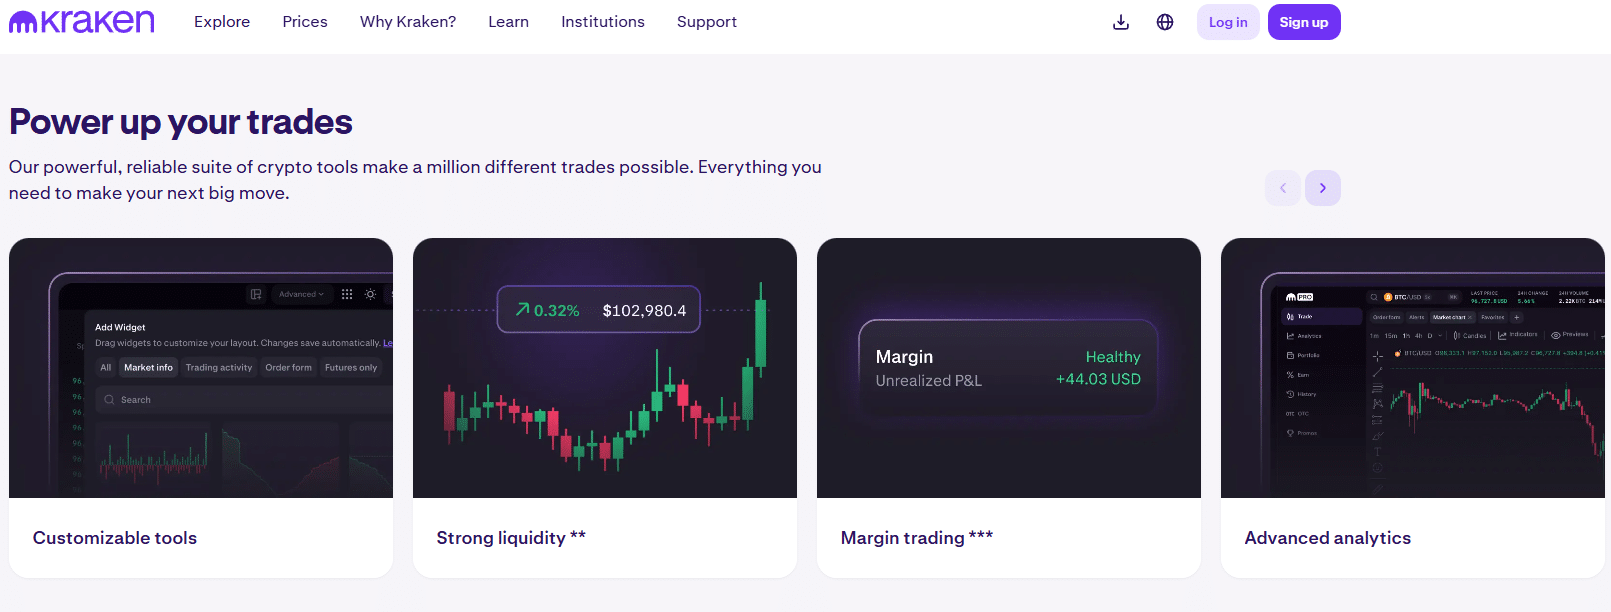The image size is (1611, 612).
Task: Go to previous carousel slide arrow
Action: click(1283, 188)
